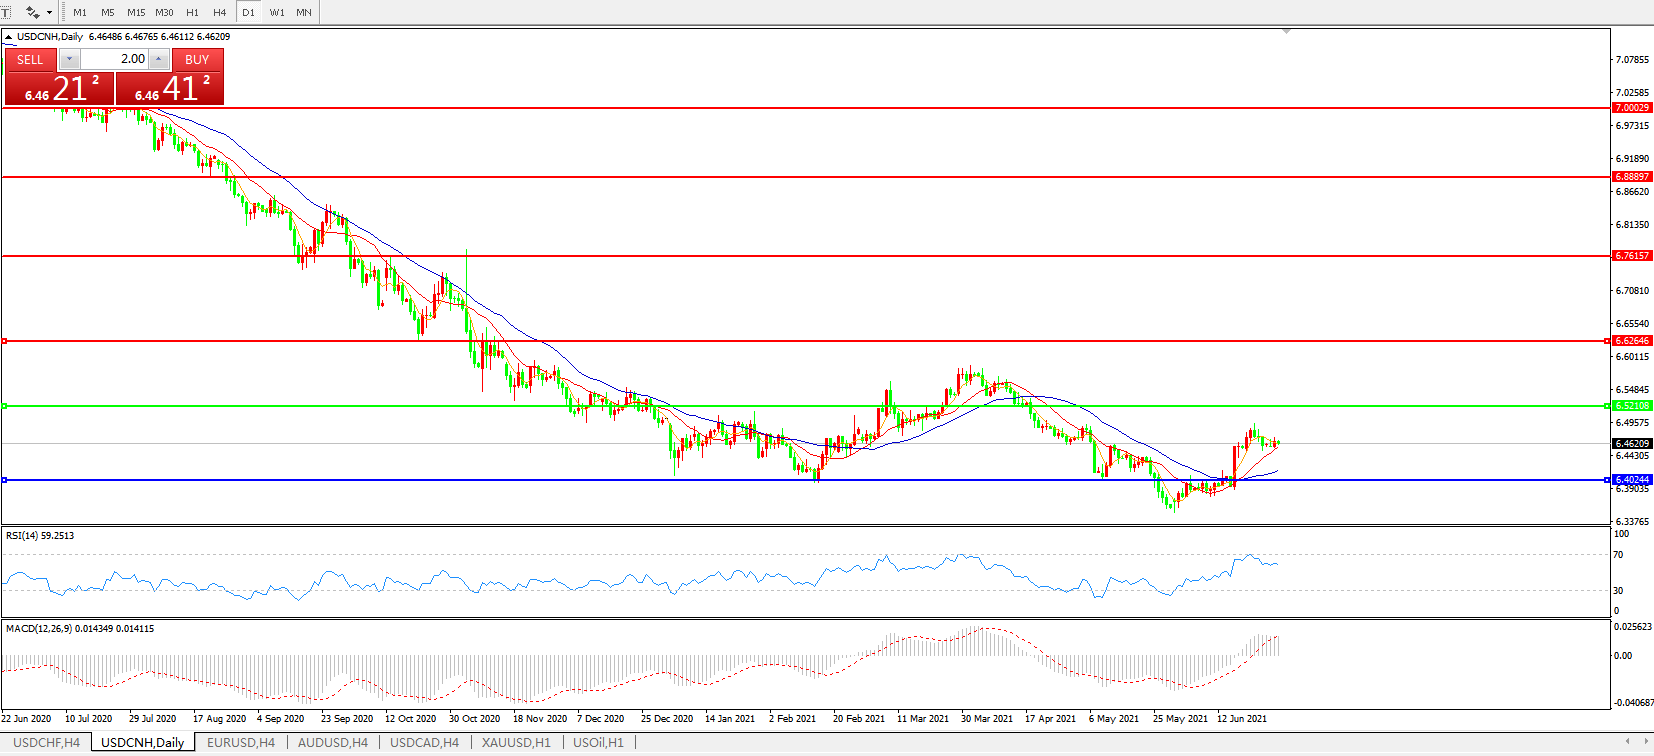Toggle the W1 weekly timeframe
Screen dimensions: 1654x756
[277, 12]
